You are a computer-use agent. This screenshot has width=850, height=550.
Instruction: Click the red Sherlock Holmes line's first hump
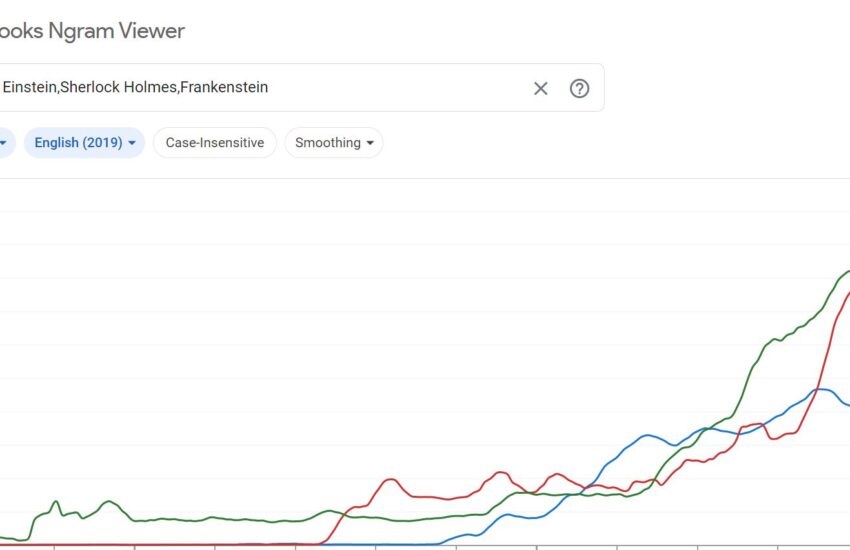point(390,480)
